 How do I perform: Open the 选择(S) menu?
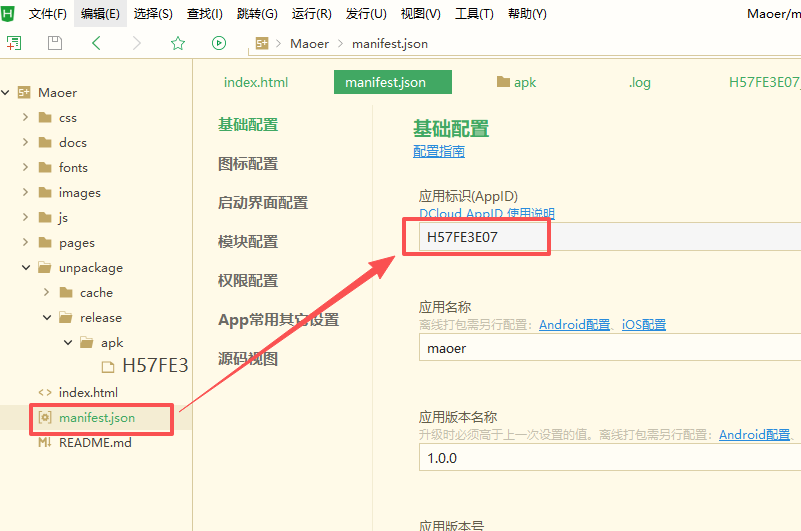tap(153, 14)
